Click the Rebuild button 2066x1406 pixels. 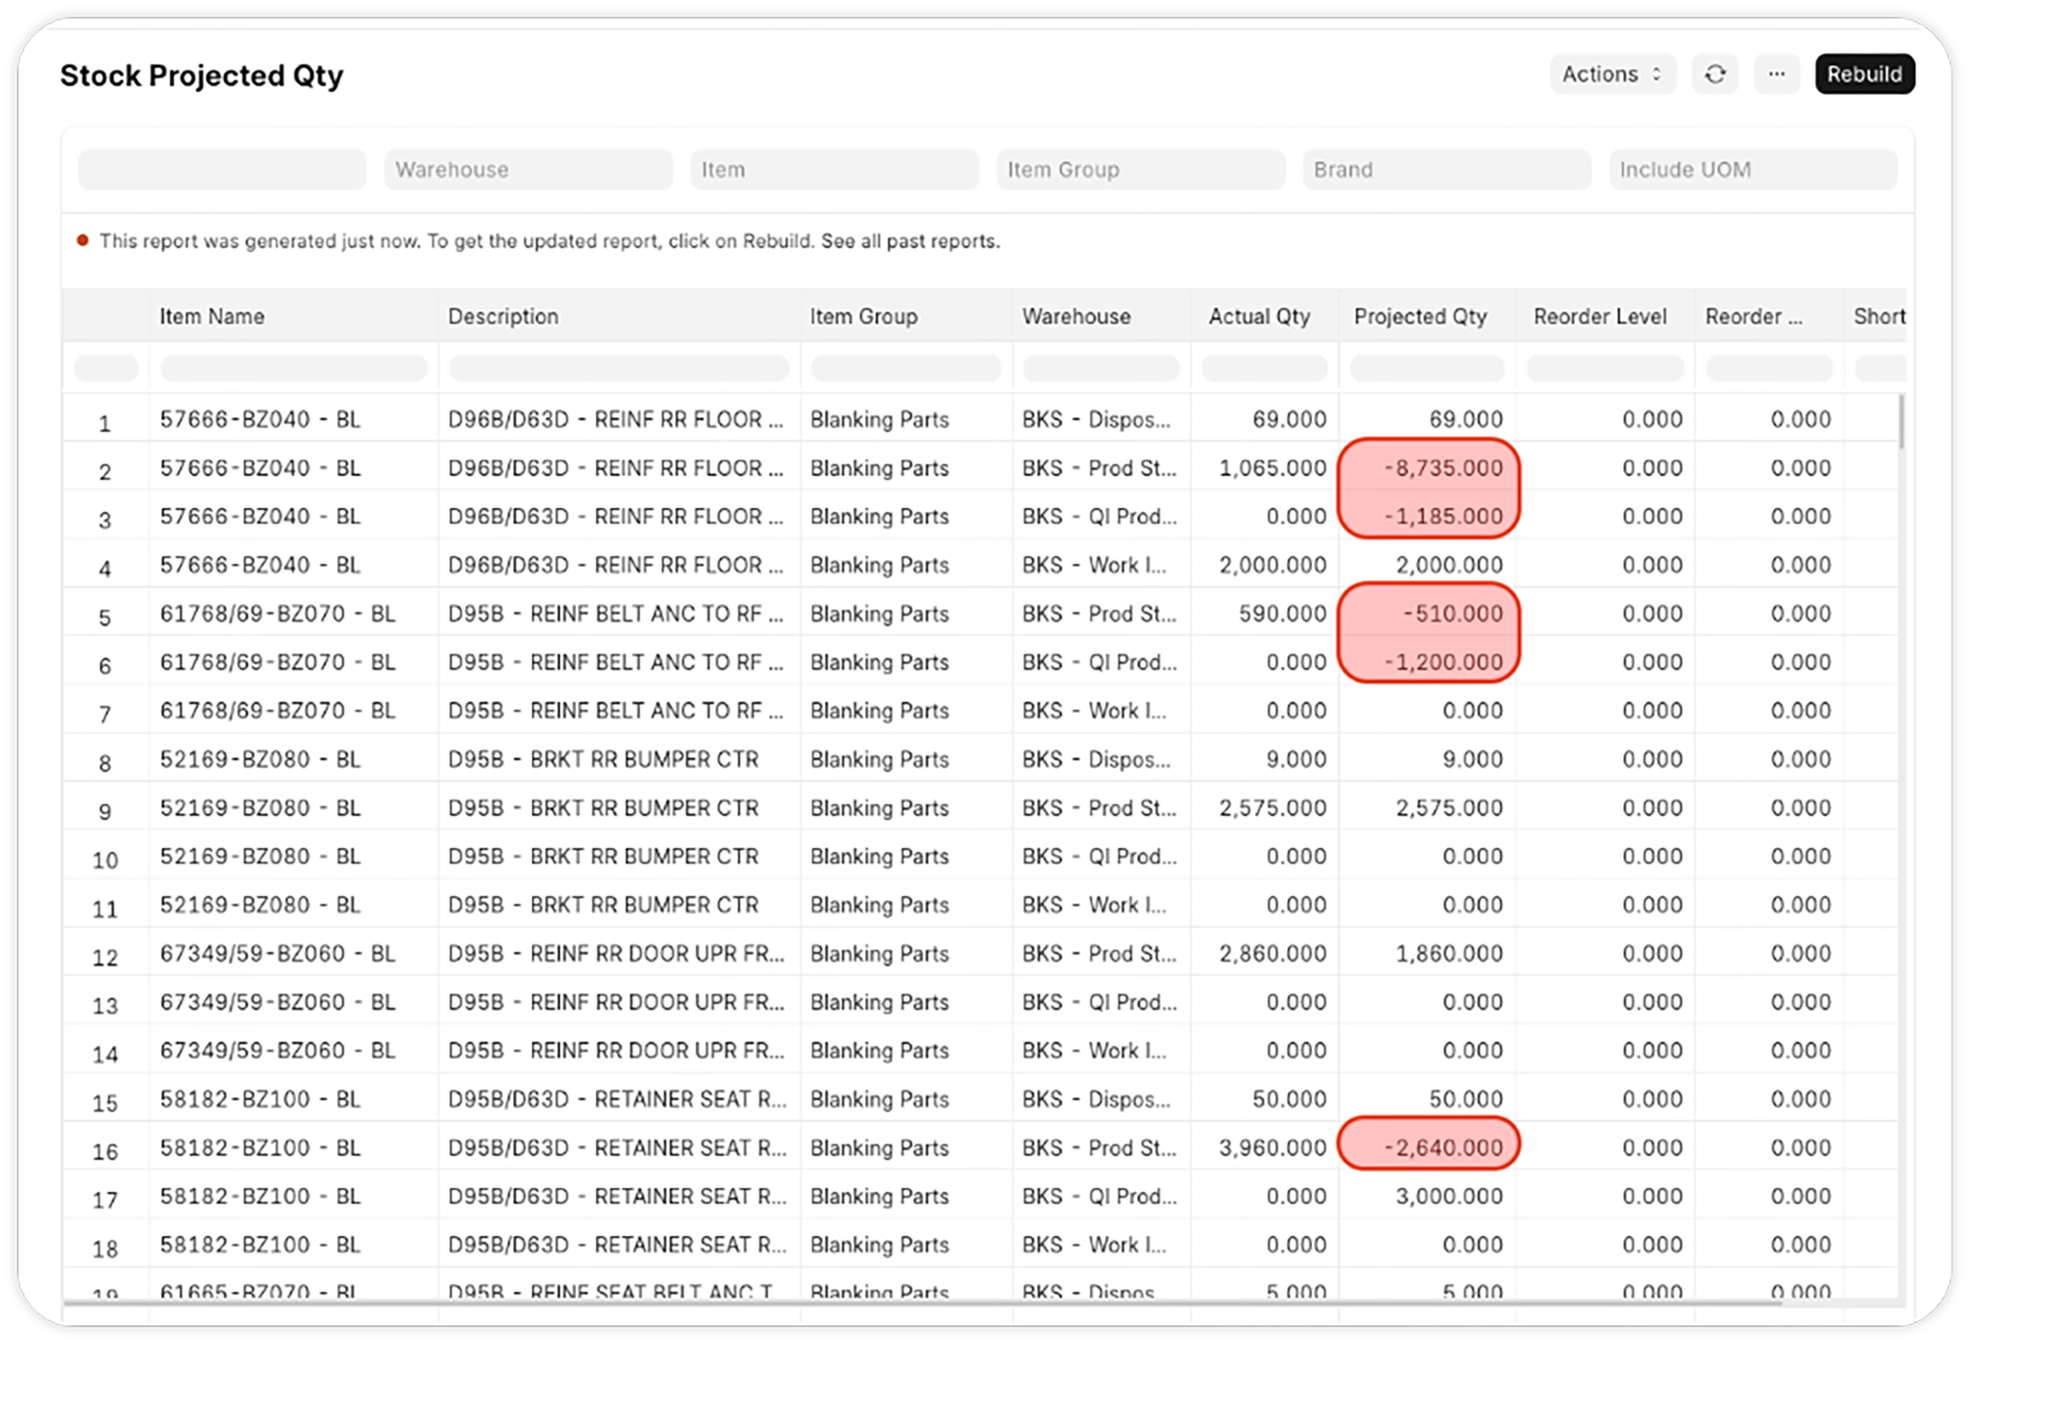(1864, 74)
